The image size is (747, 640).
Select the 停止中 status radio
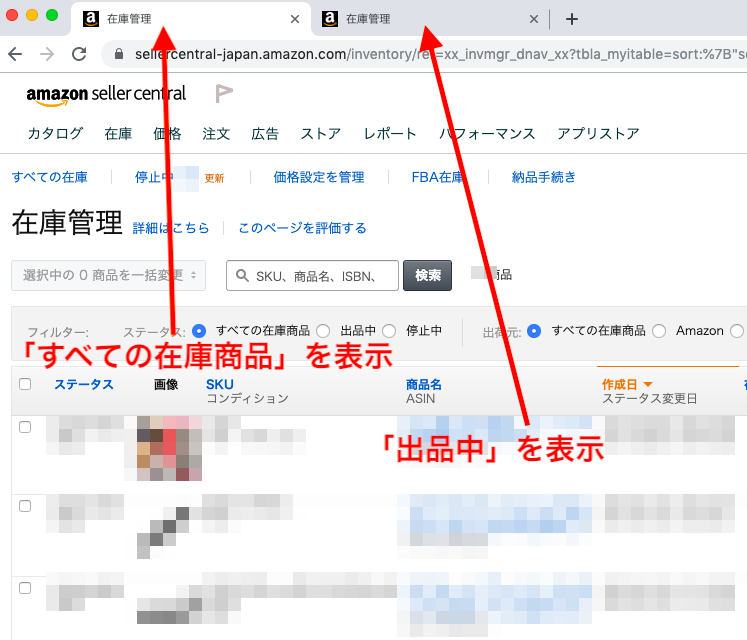click(x=389, y=331)
